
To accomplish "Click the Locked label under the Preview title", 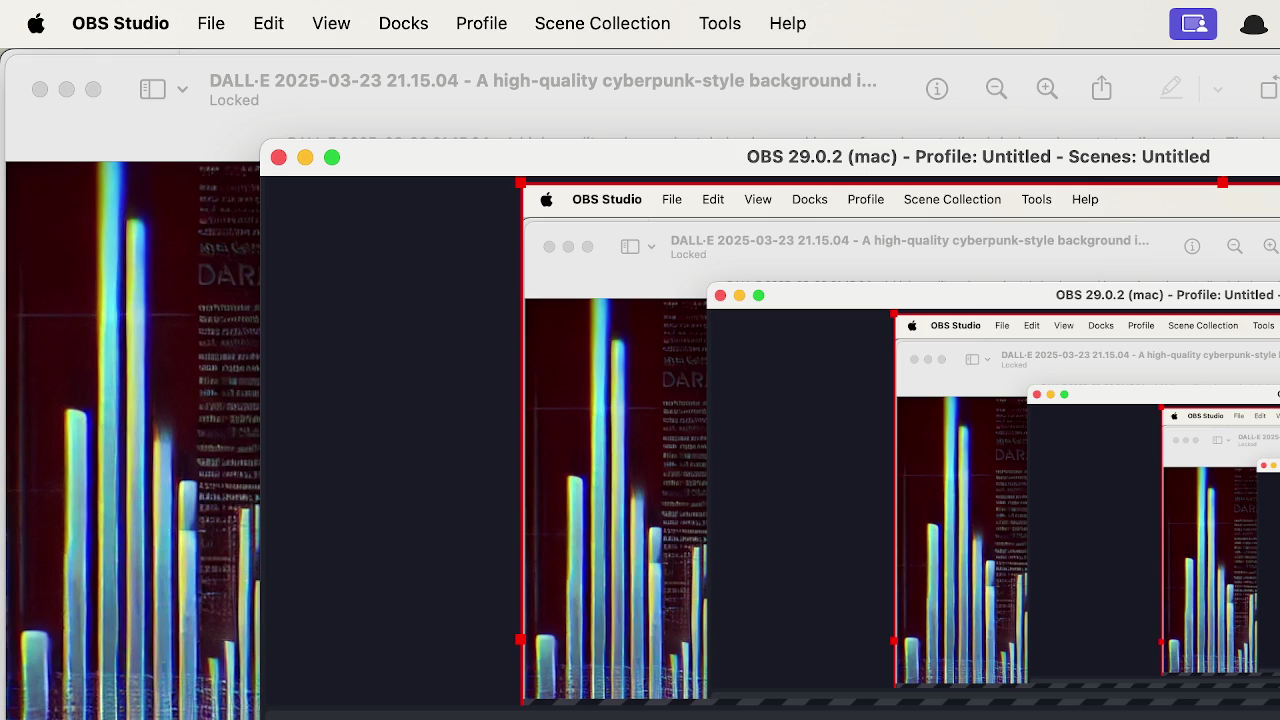I will coord(234,100).
